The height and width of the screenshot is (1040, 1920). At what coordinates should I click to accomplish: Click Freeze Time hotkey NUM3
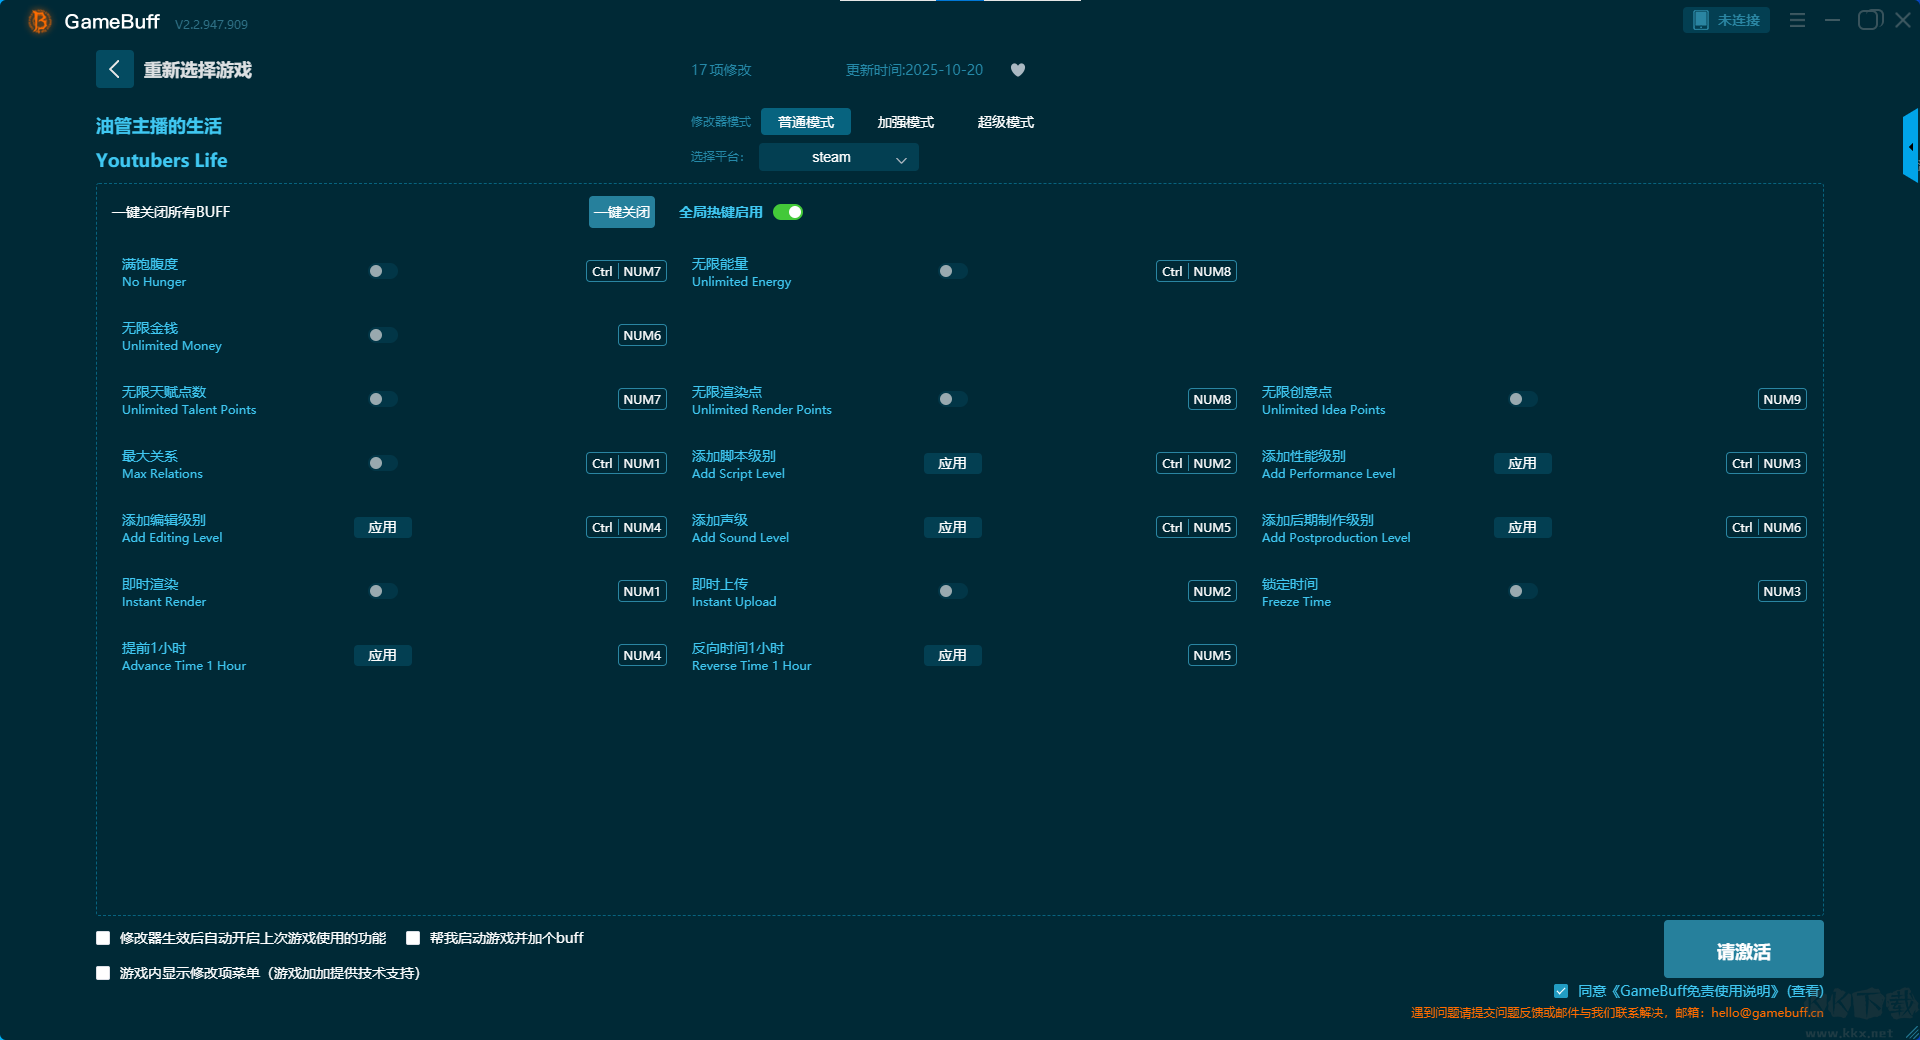coord(1782,591)
